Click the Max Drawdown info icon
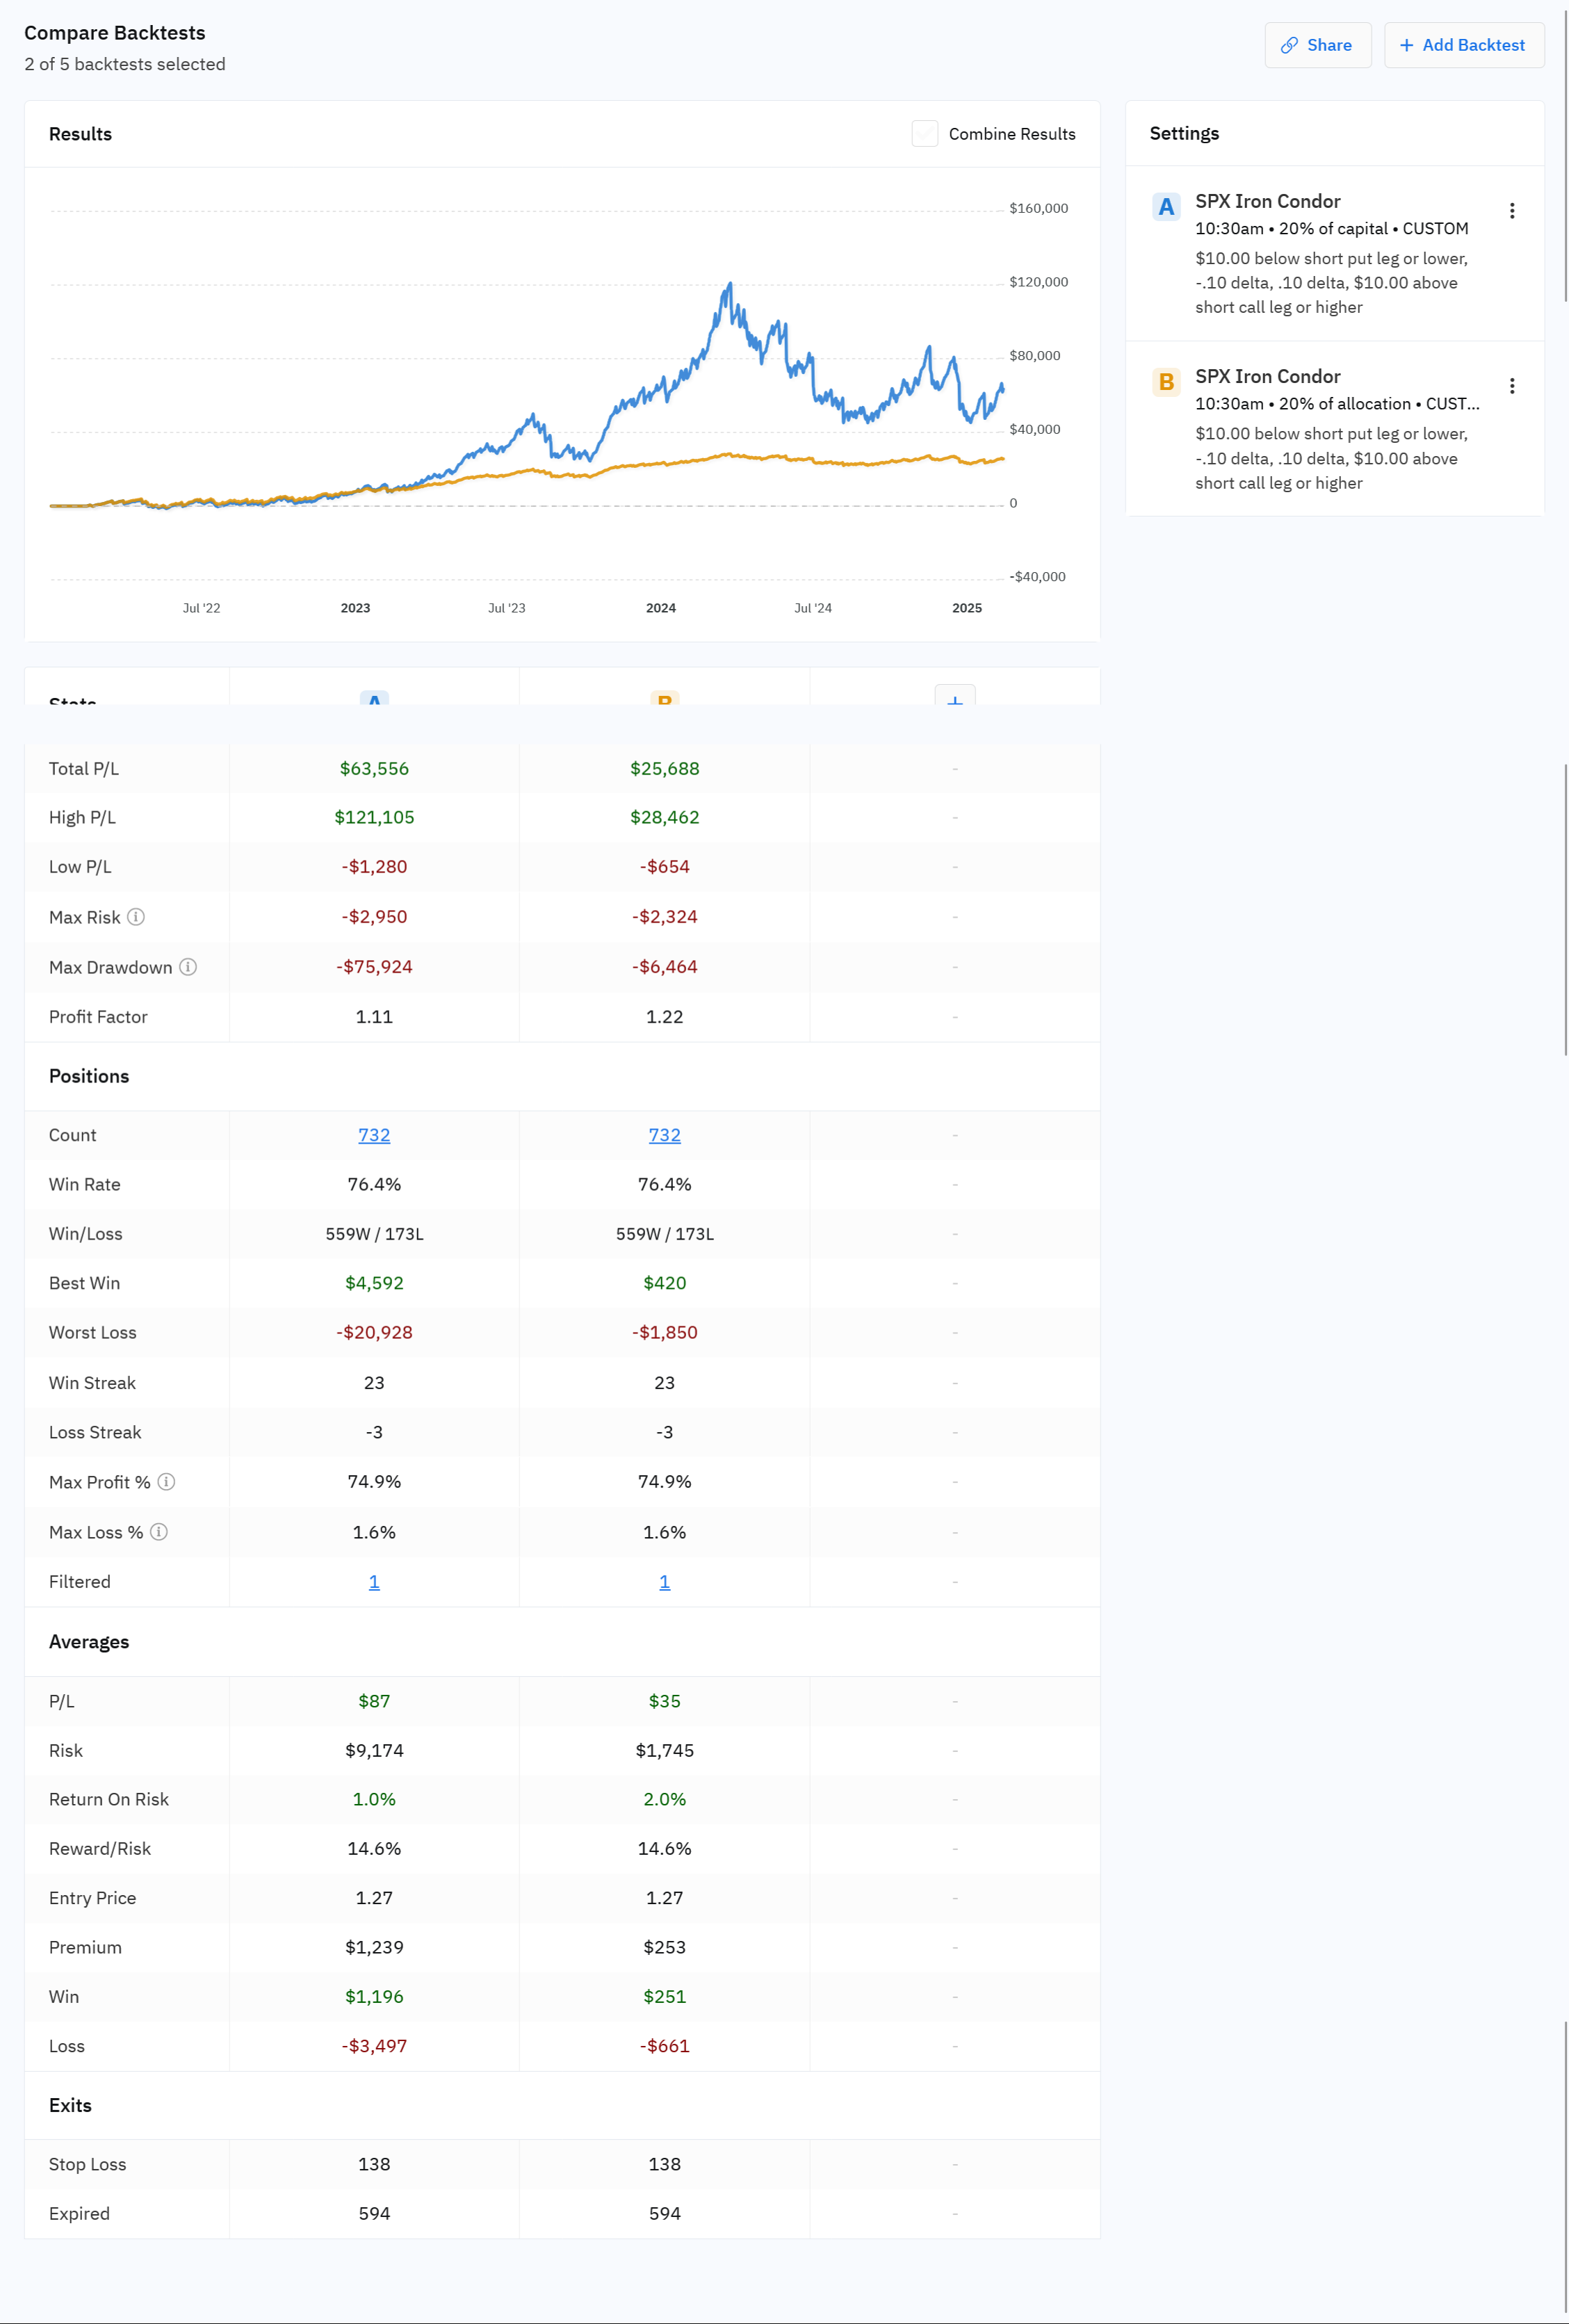The image size is (1569, 2324). click(189, 967)
